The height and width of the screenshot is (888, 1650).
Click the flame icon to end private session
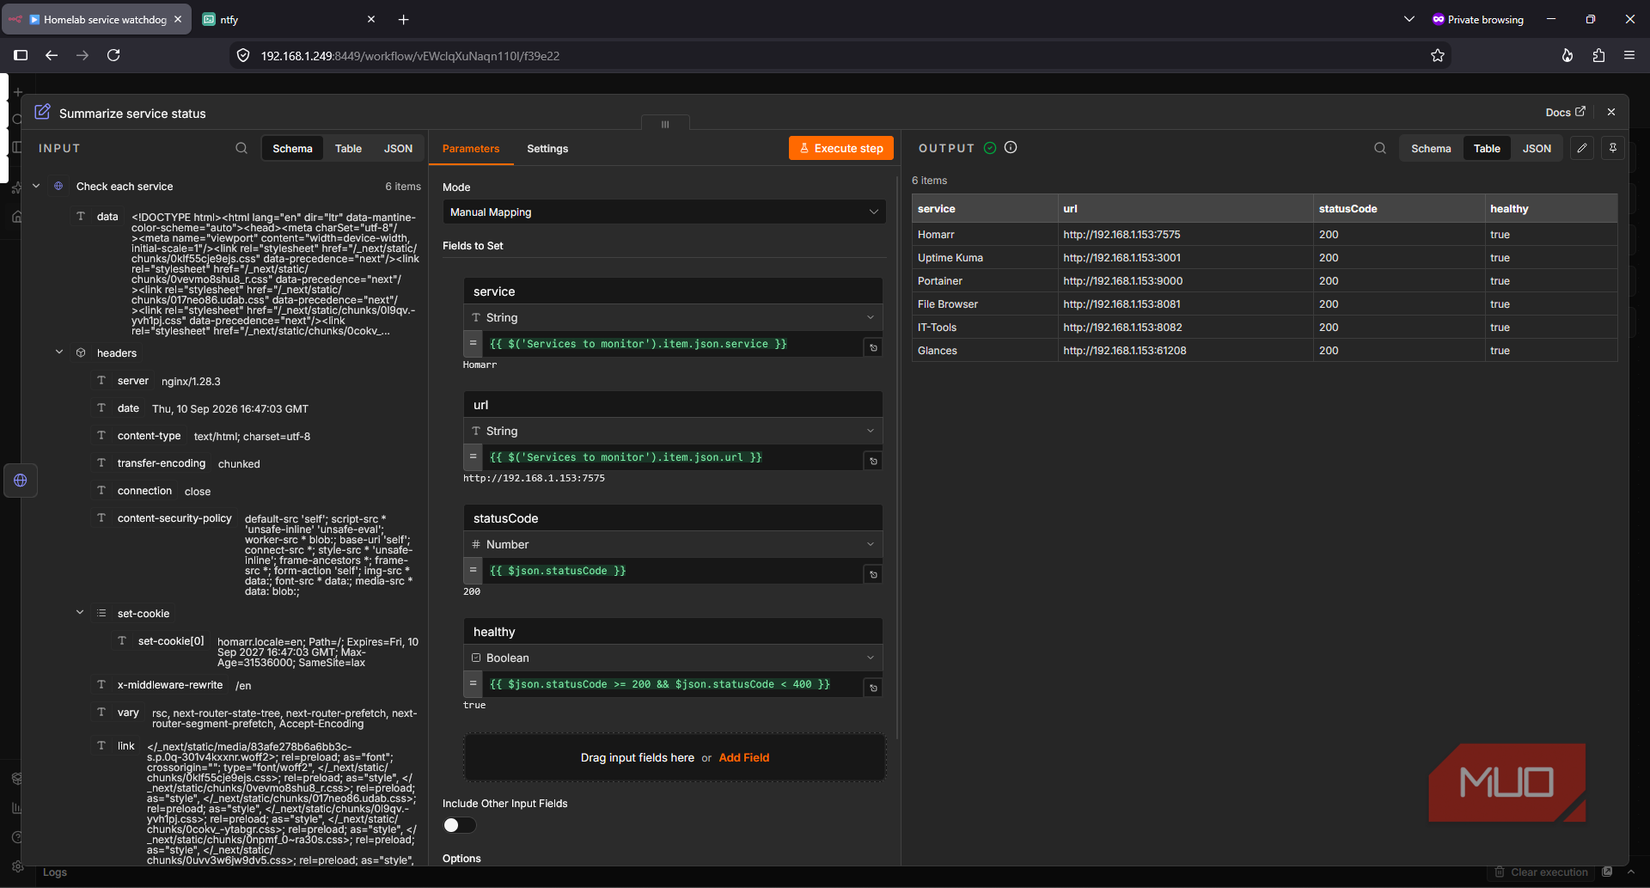1567,56
